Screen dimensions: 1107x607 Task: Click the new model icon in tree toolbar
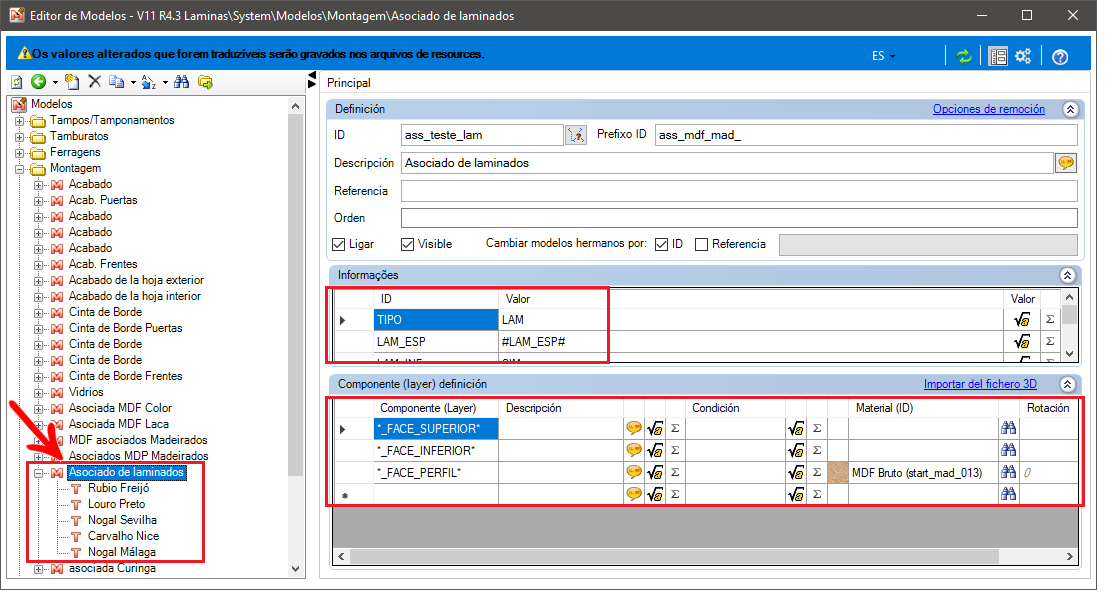(x=71, y=82)
